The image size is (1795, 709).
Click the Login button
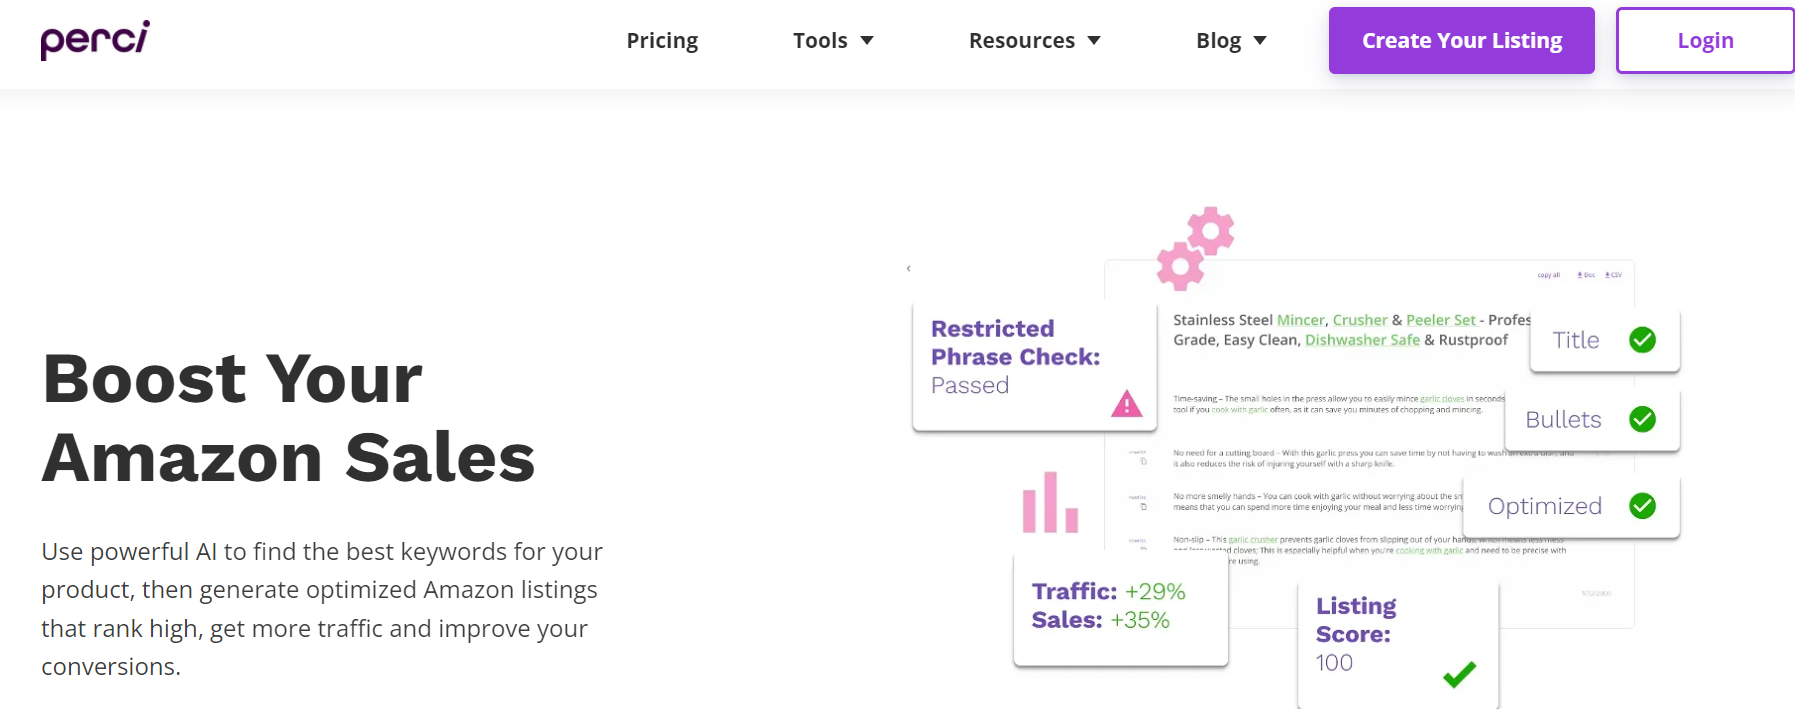pos(1704,40)
